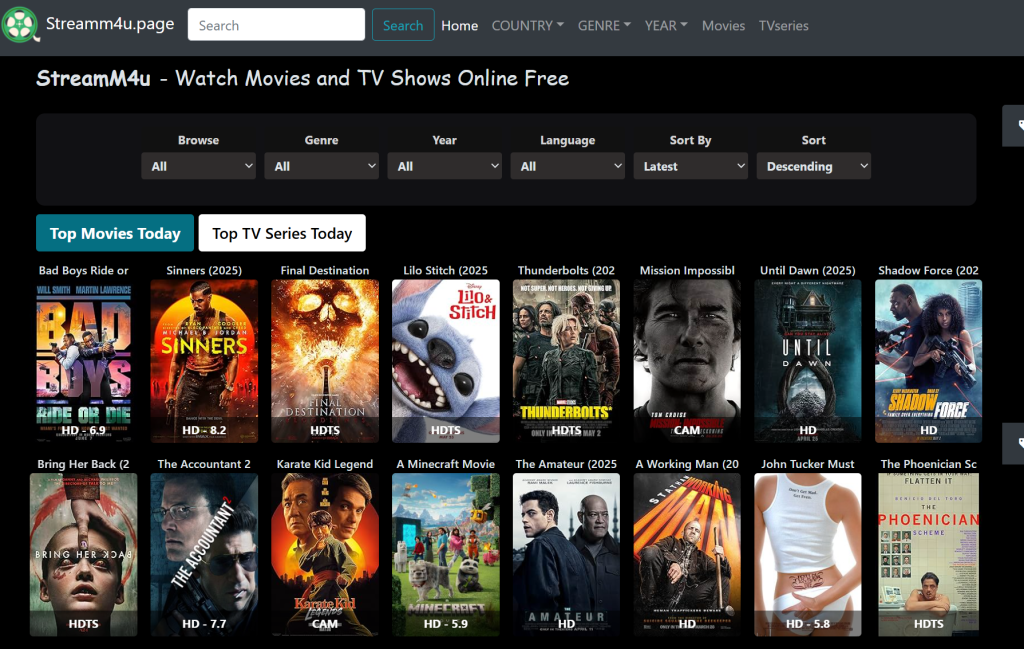Open the TVseries nav link

pyautogui.click(x=784, y=25)
